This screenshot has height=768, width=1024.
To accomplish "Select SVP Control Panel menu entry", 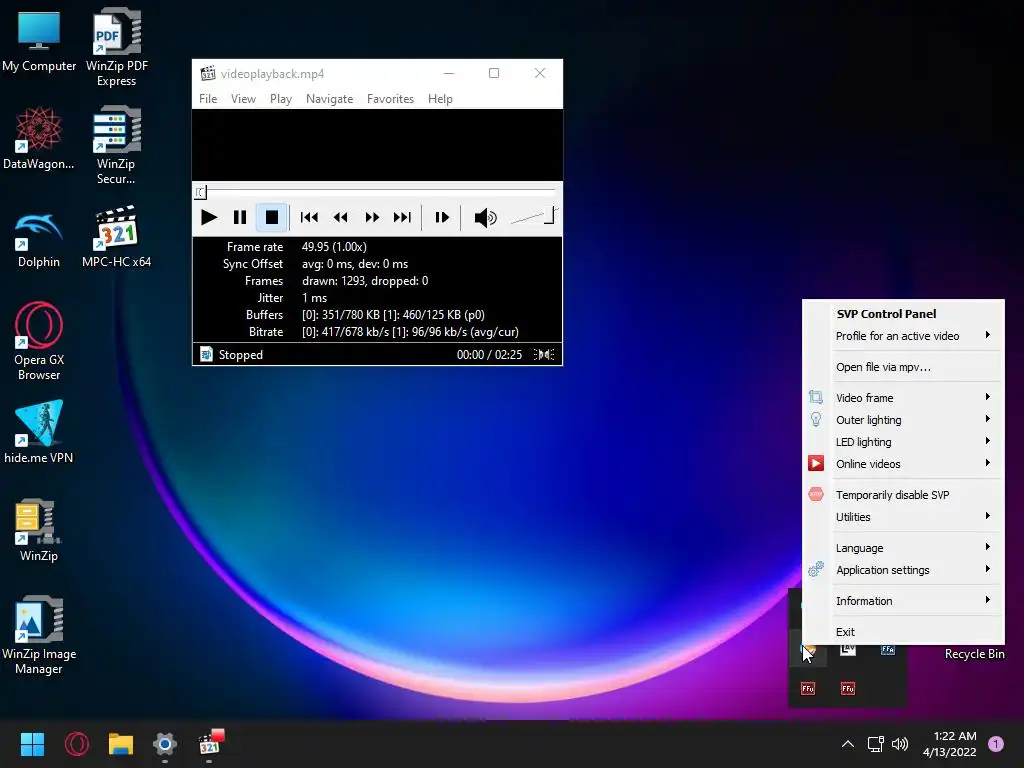I will coord(886,314).
